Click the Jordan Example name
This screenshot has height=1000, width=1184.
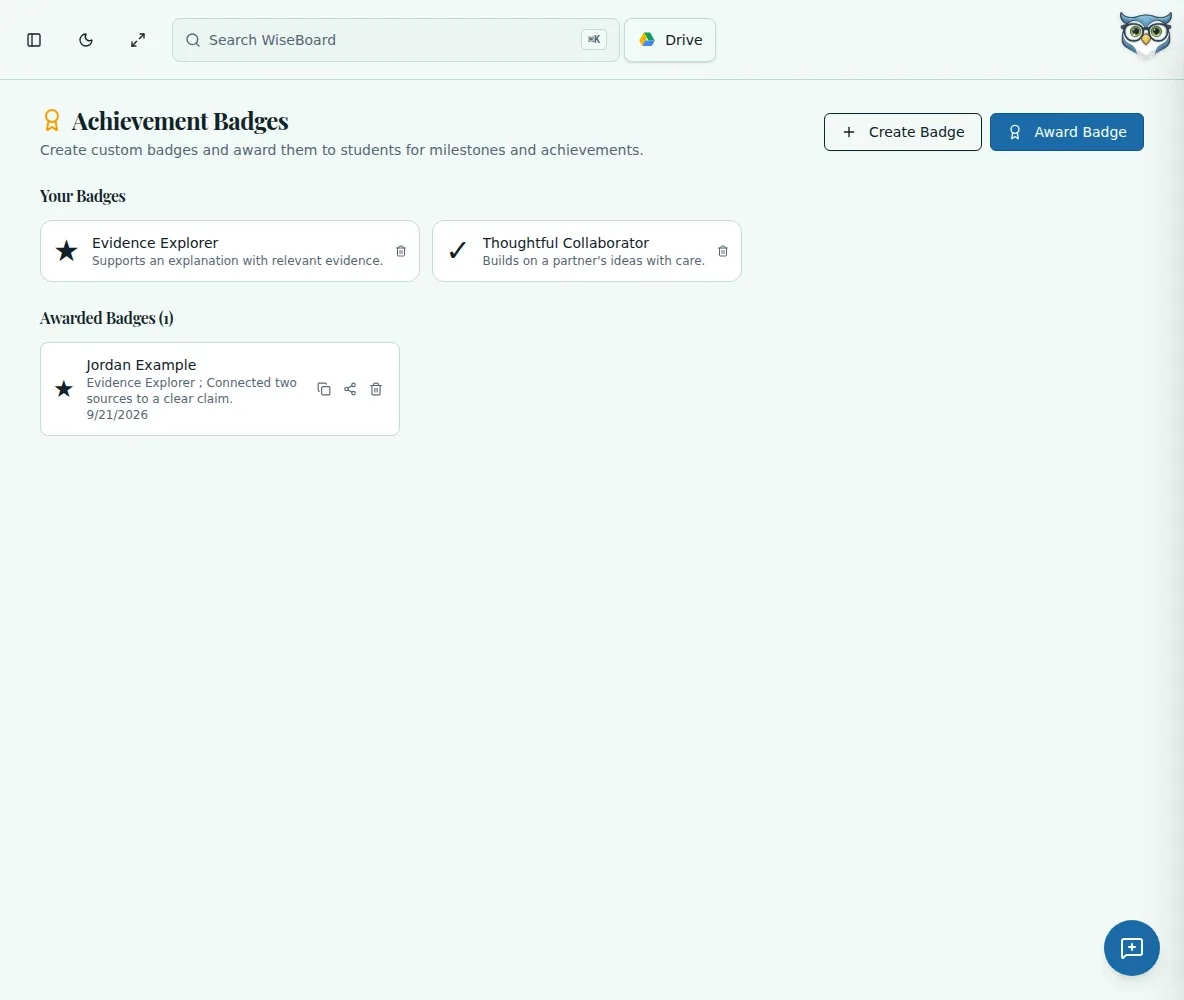coord(141,365)
